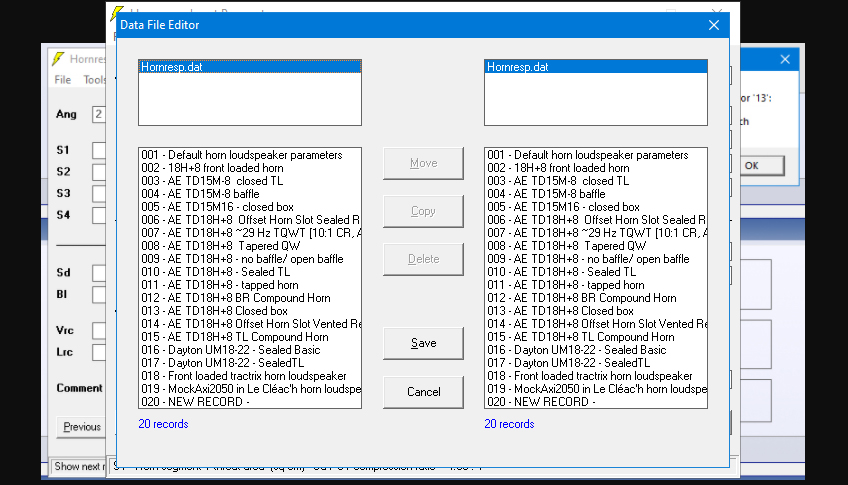Select right record 011 tapped horn

click(595, 285)
